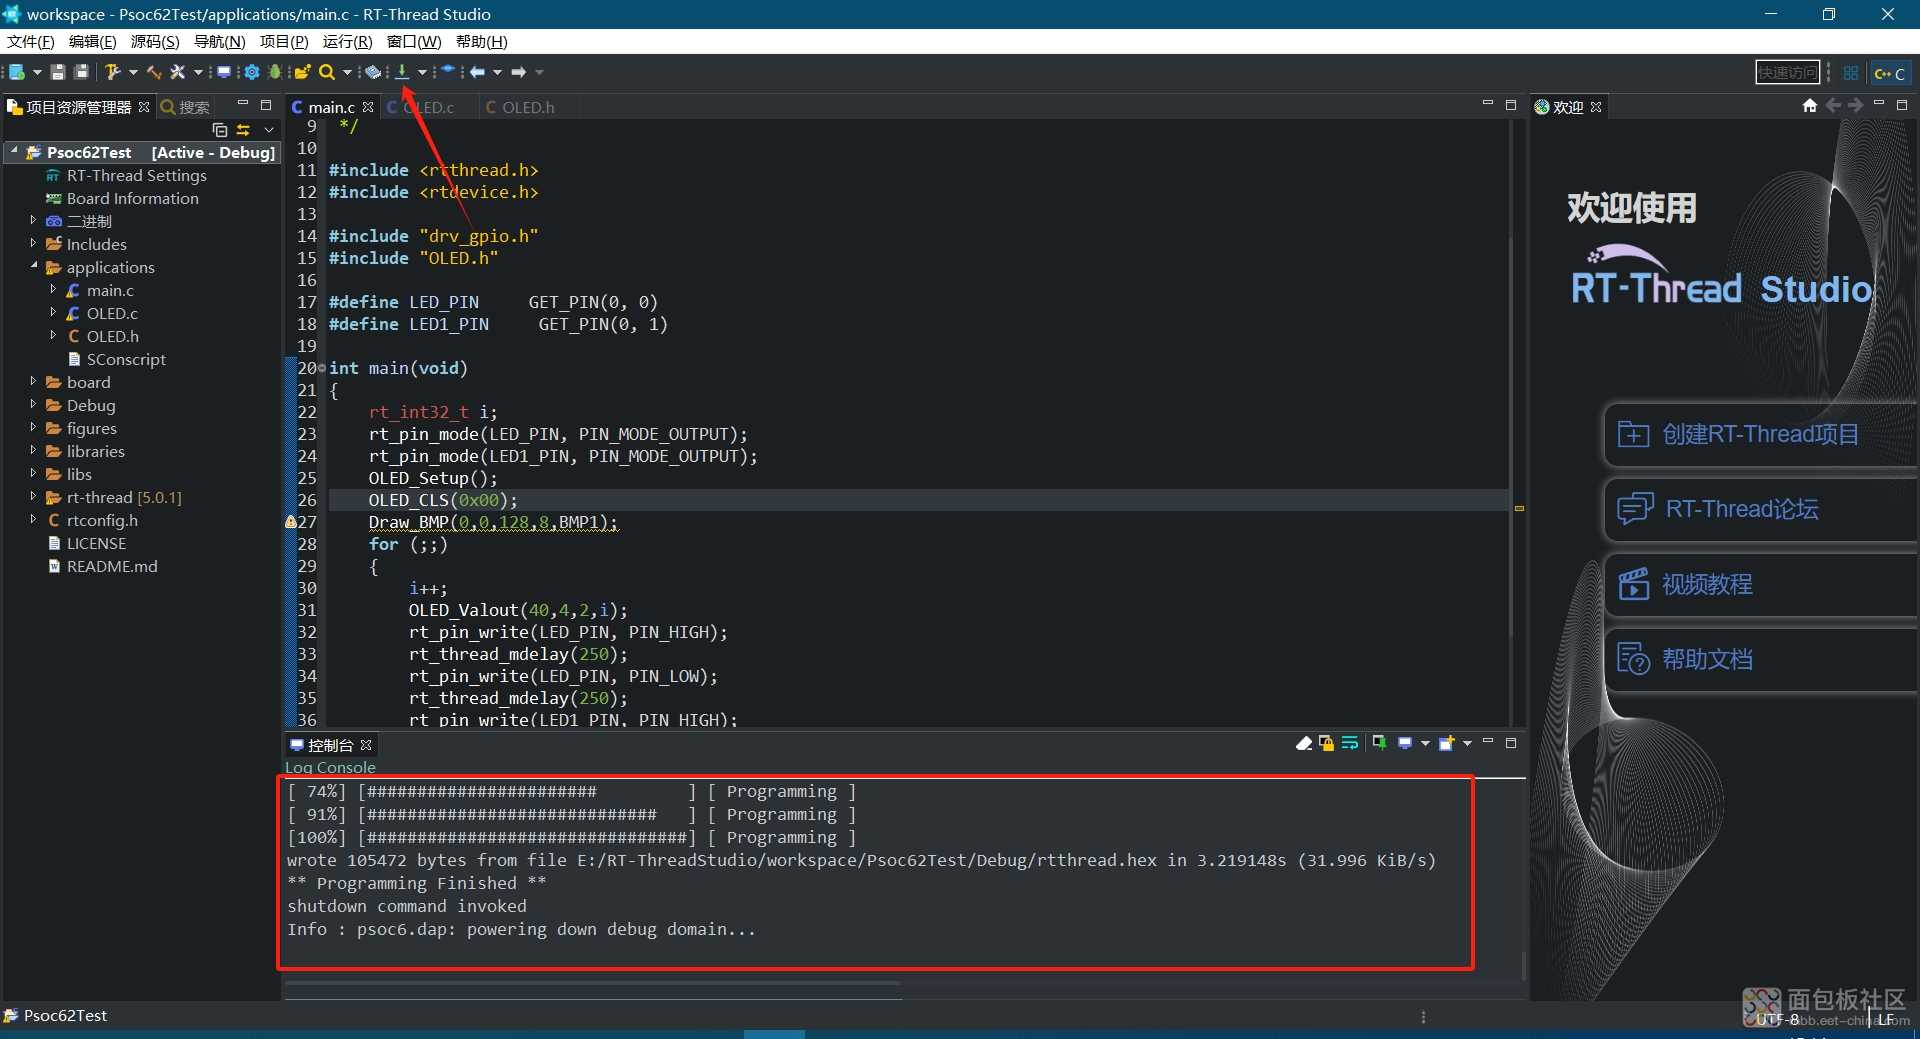The image size is (1920, 1039).
Task: Click the new console view icon
Action: point(1446,743)
